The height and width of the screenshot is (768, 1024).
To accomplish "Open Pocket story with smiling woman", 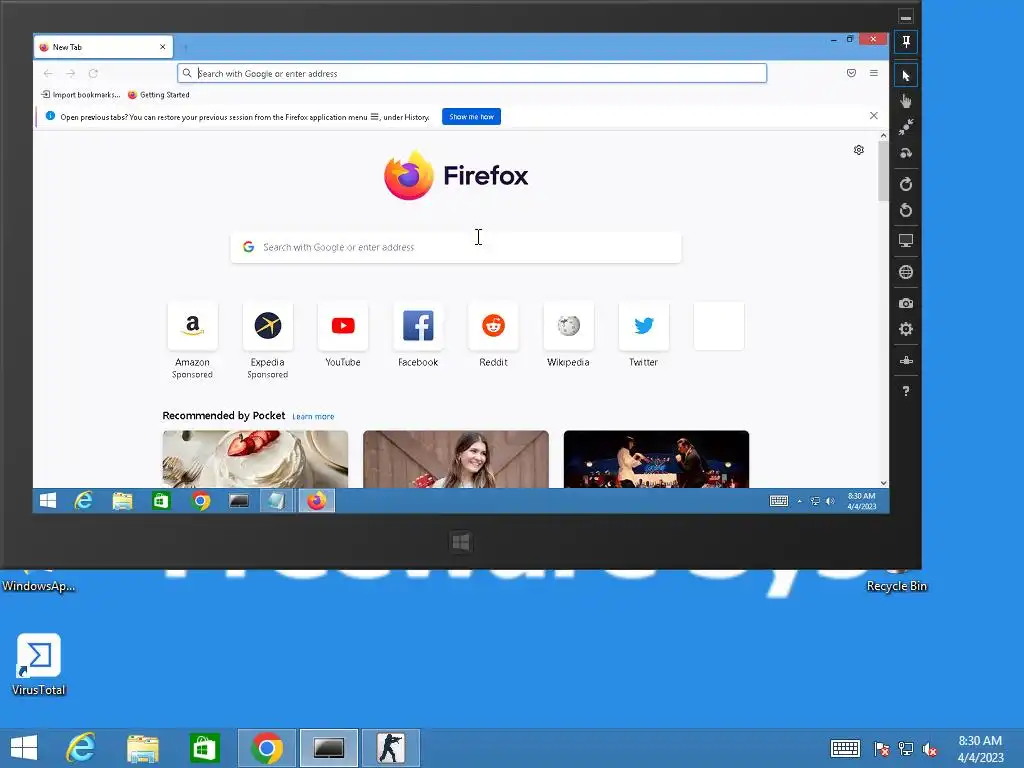I will (x=456, y=459).
